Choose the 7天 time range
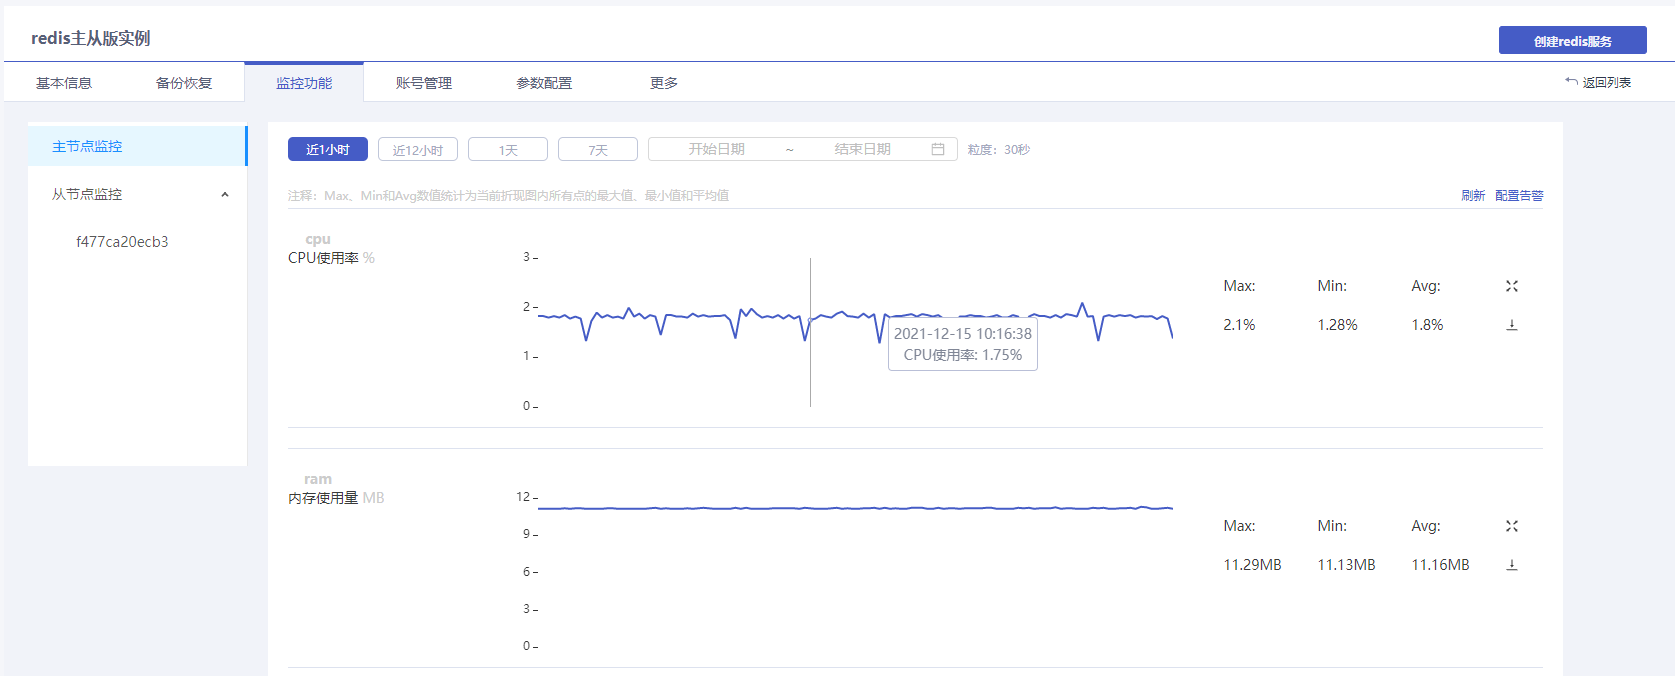 [x=598, y=149]
